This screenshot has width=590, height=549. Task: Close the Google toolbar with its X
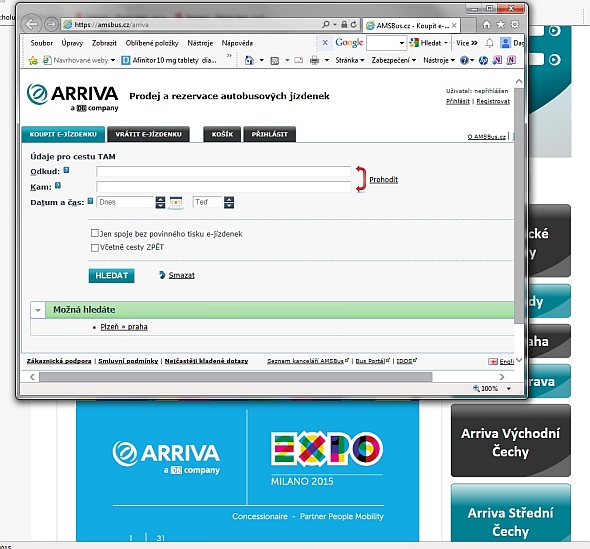click(325, 43)
